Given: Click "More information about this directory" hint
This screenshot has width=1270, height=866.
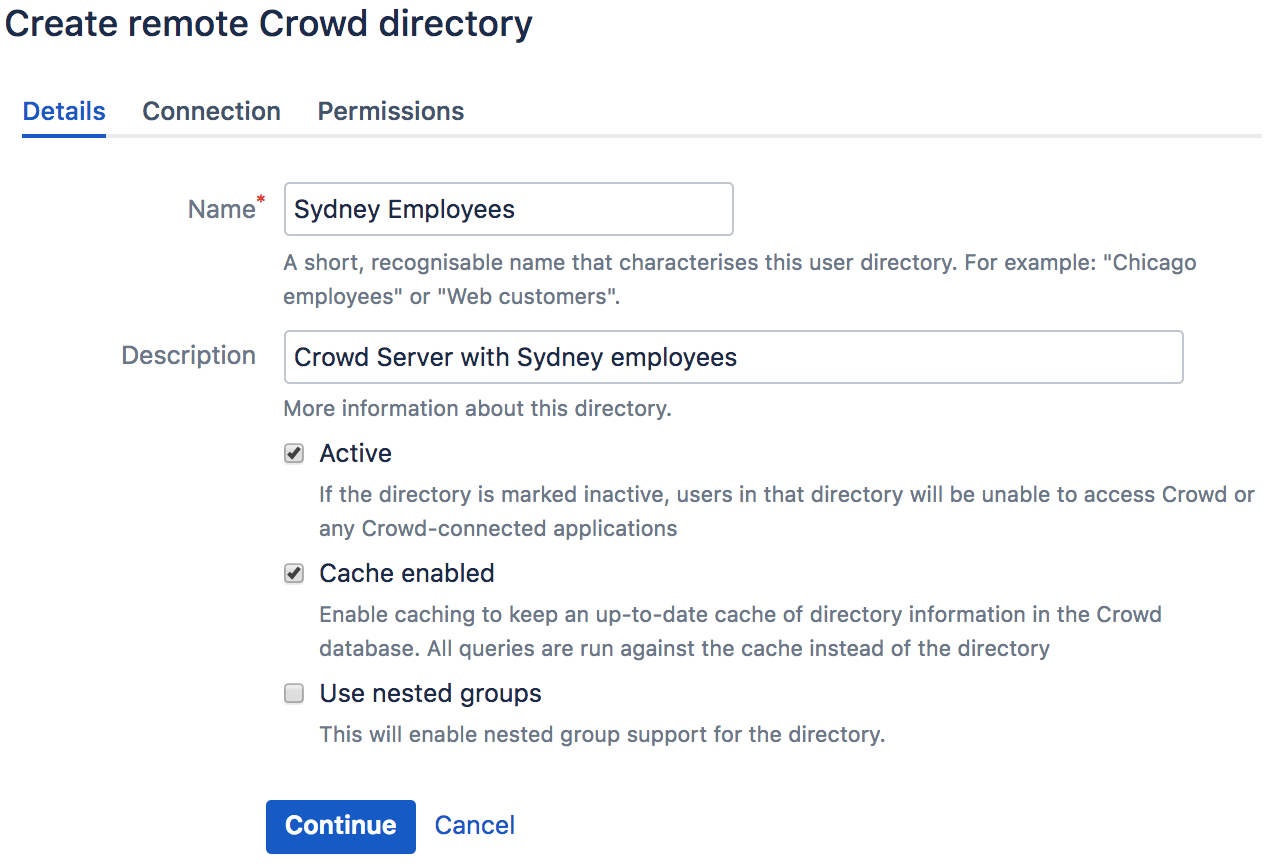Looking at the screenshot, I should point(477,408).
